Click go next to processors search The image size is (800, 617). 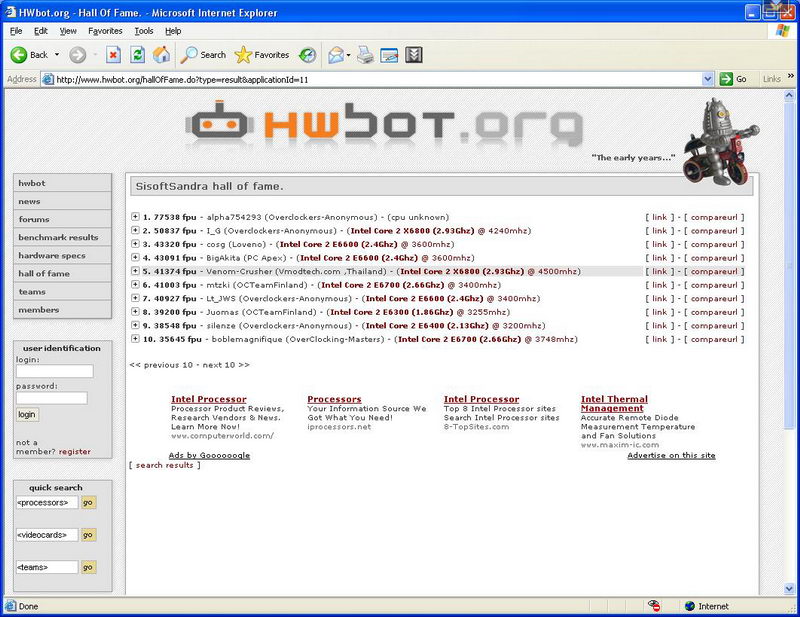(x=88, y=503)
